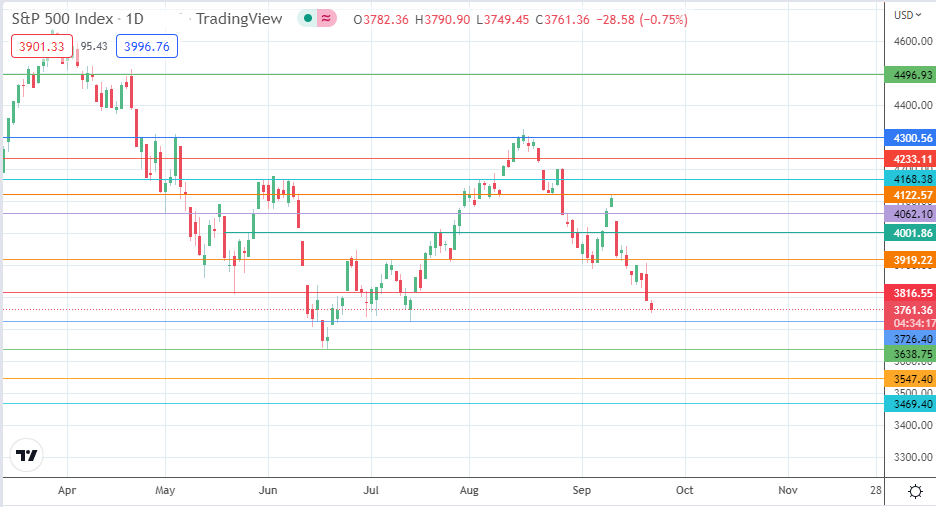This screenshot has height=507, width=936.
Task: Click the Aug label on time axis
Action: click(x=469, y=490)
